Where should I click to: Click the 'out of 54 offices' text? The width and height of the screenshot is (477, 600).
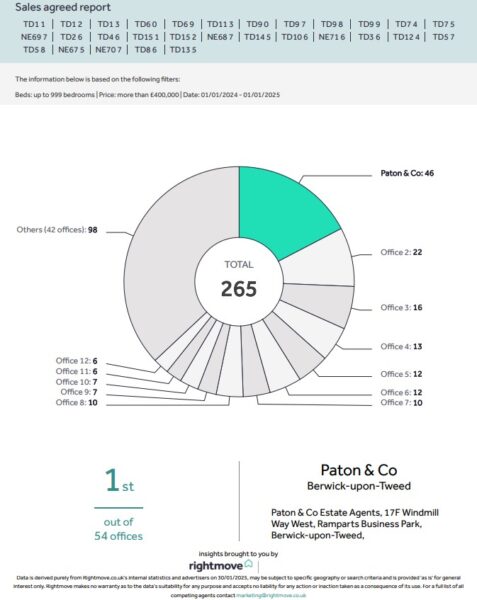119,529
